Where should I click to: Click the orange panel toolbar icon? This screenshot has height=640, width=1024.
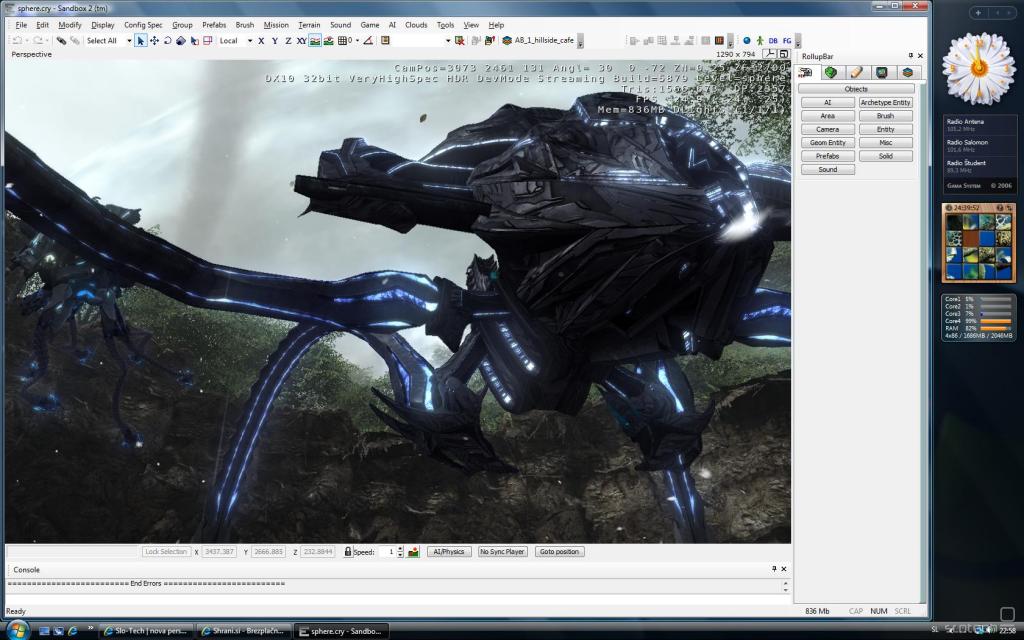pos(719,40)
